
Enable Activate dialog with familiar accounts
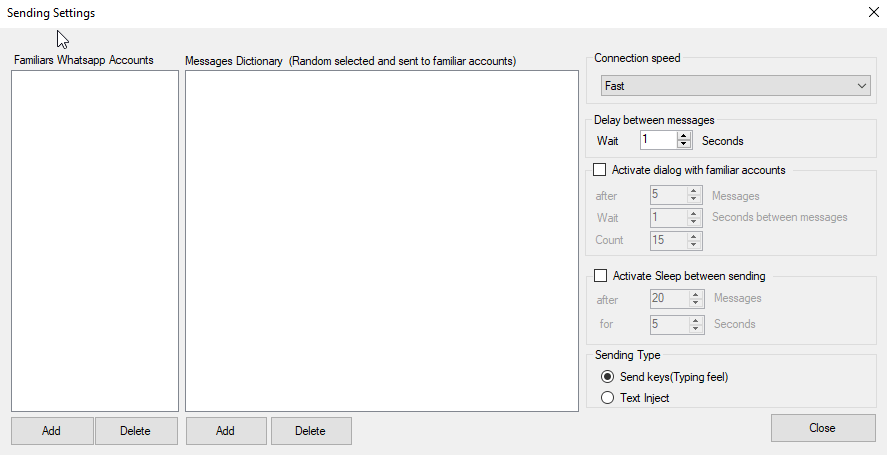[600, 170]
